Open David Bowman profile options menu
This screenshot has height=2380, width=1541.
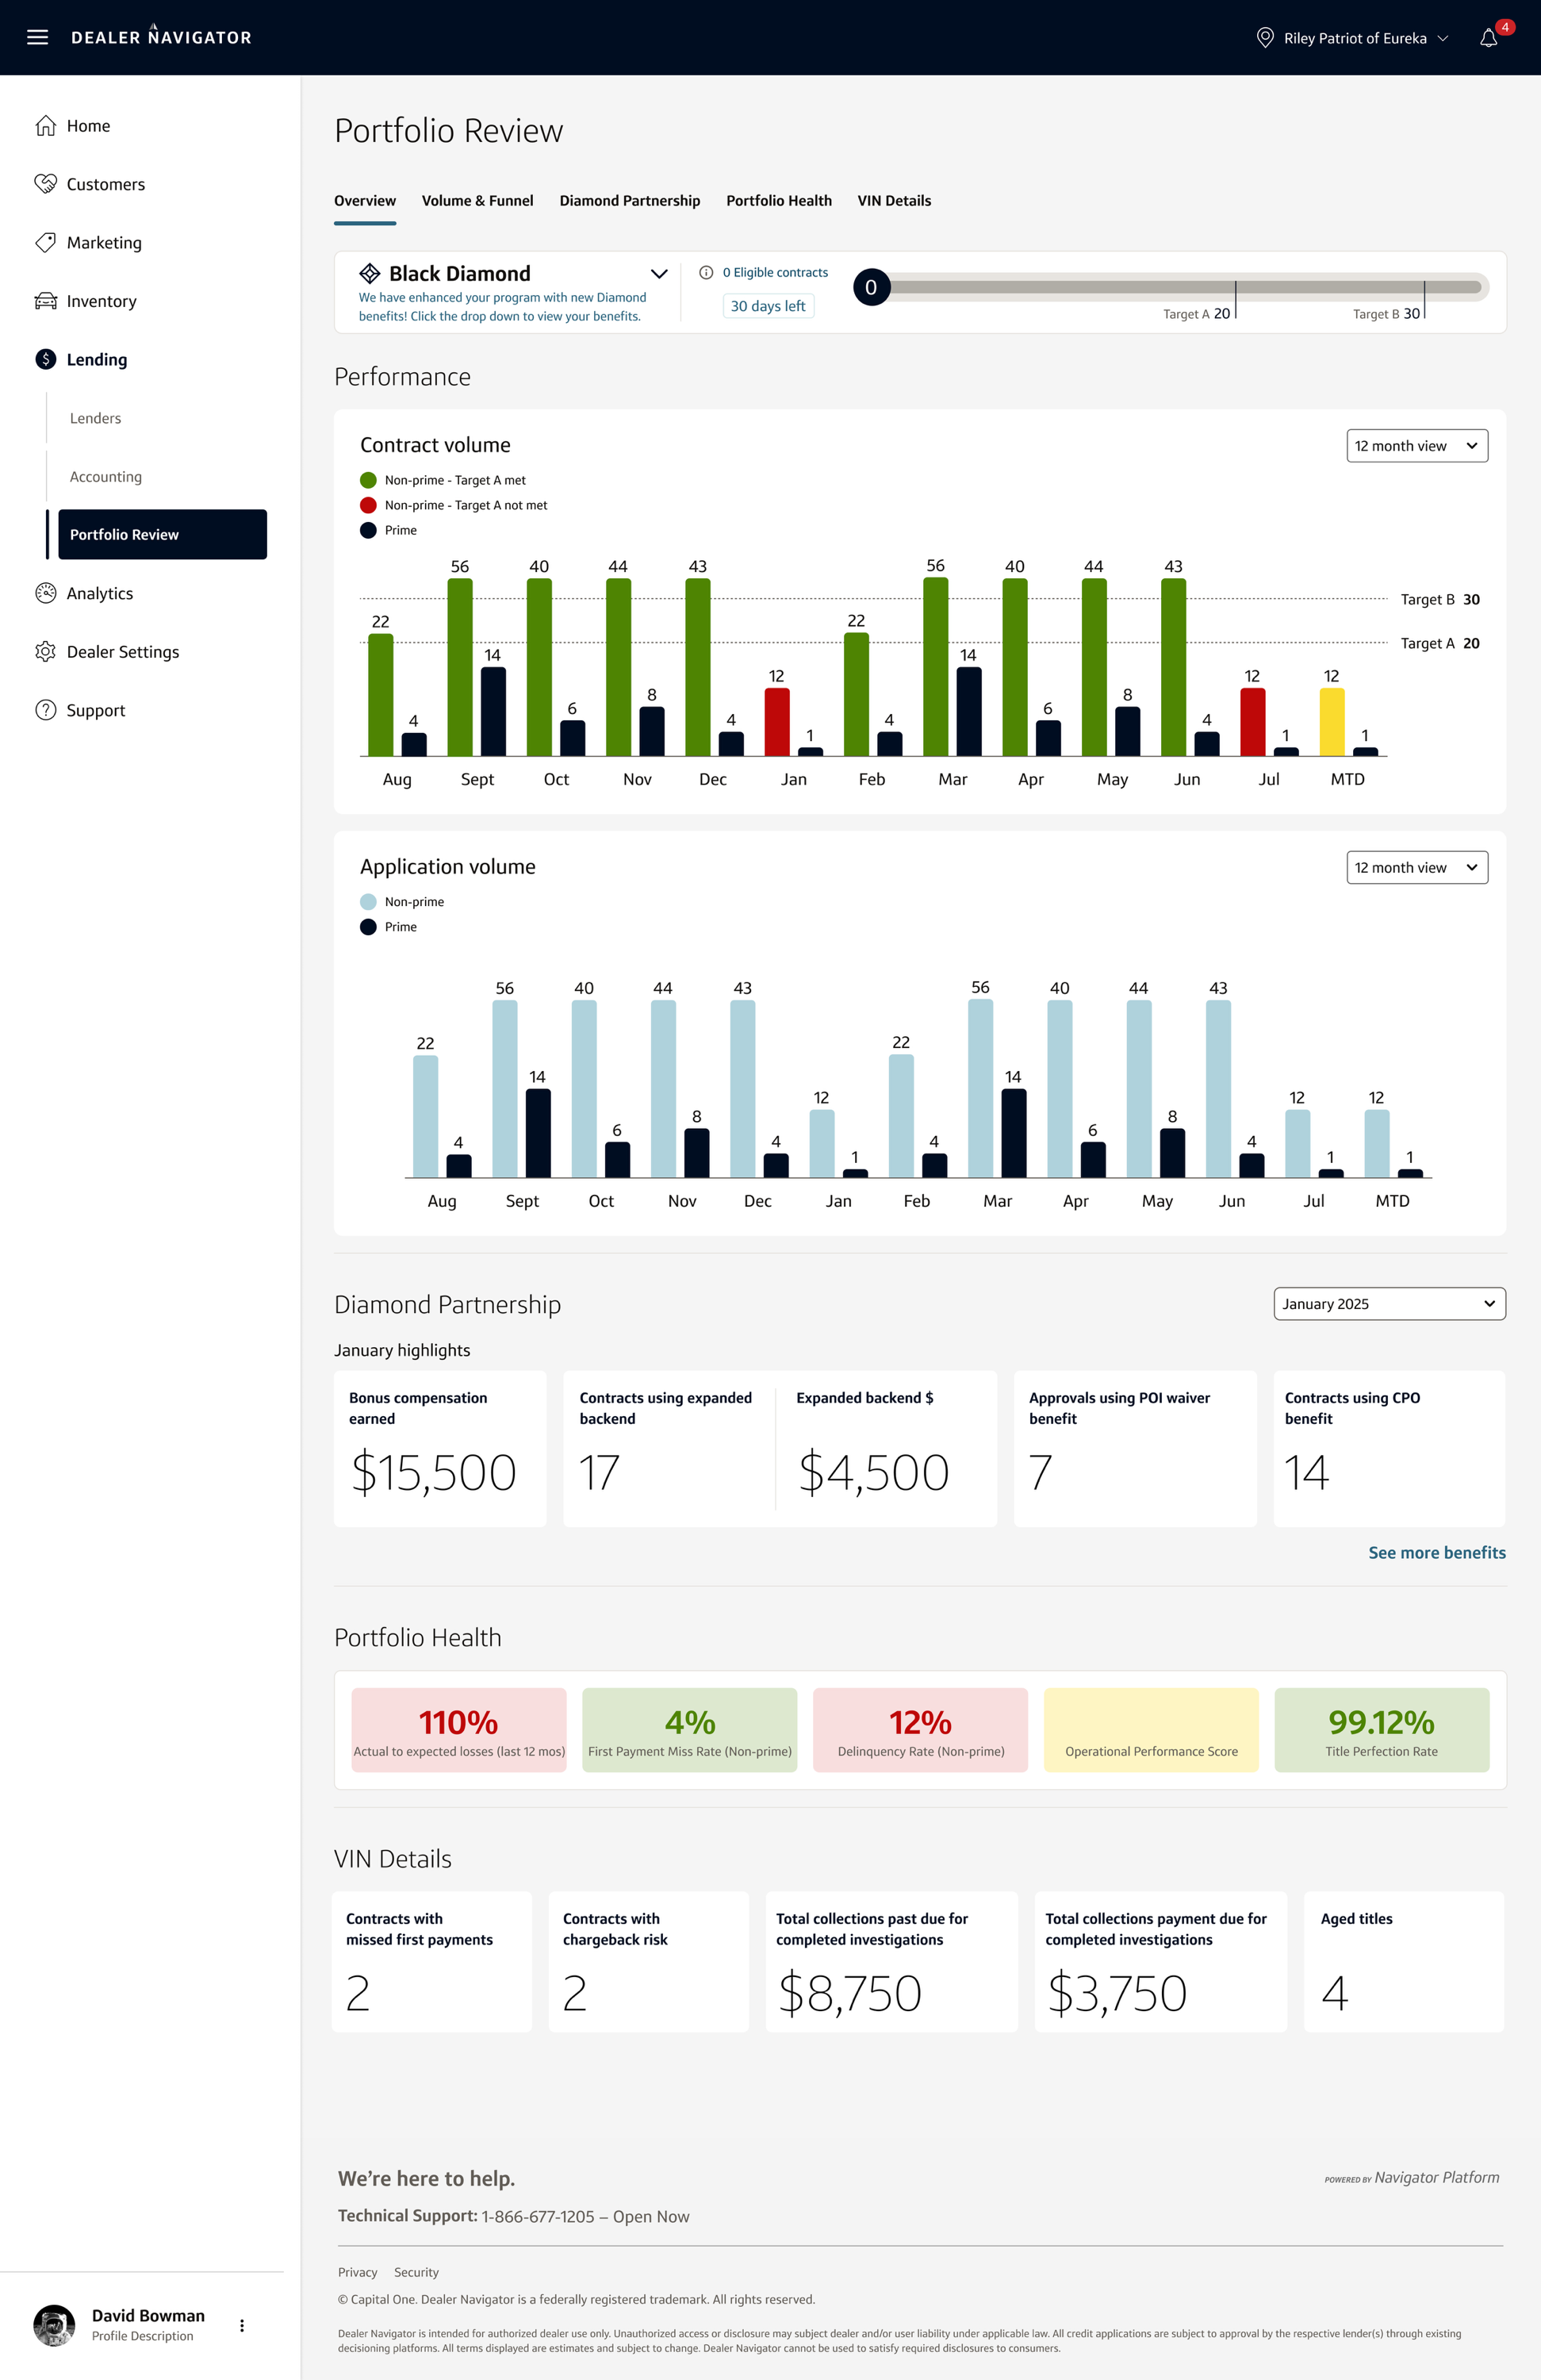tap(242, 2325)
